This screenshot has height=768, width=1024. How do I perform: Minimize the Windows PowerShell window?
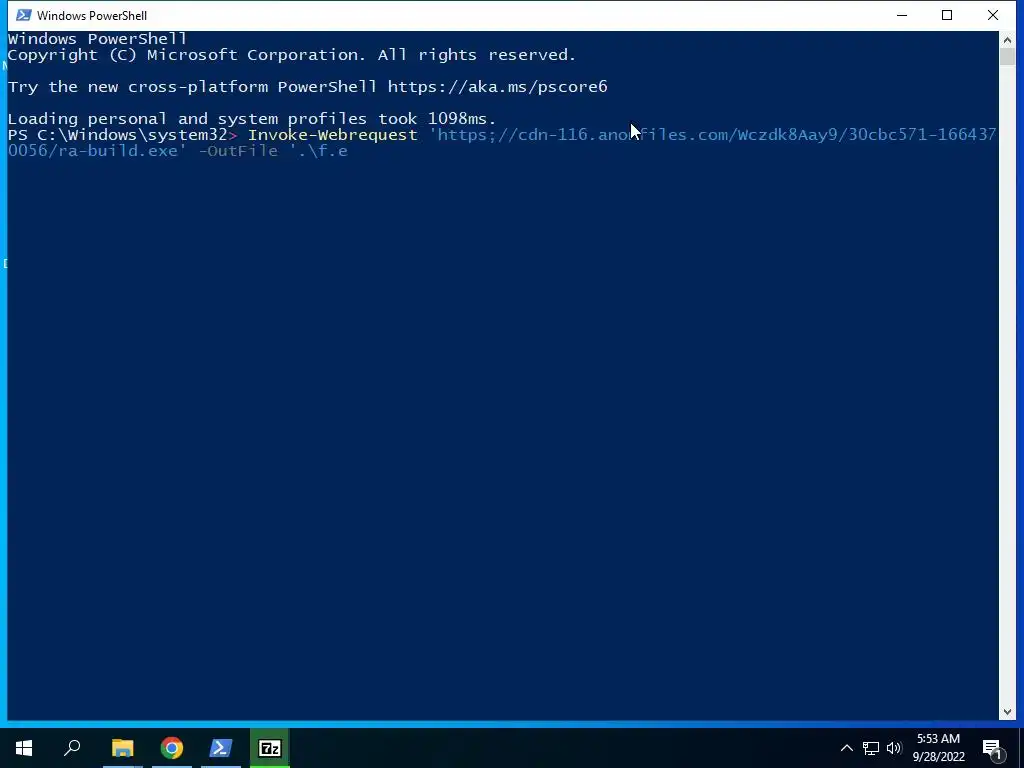(902, 15)
